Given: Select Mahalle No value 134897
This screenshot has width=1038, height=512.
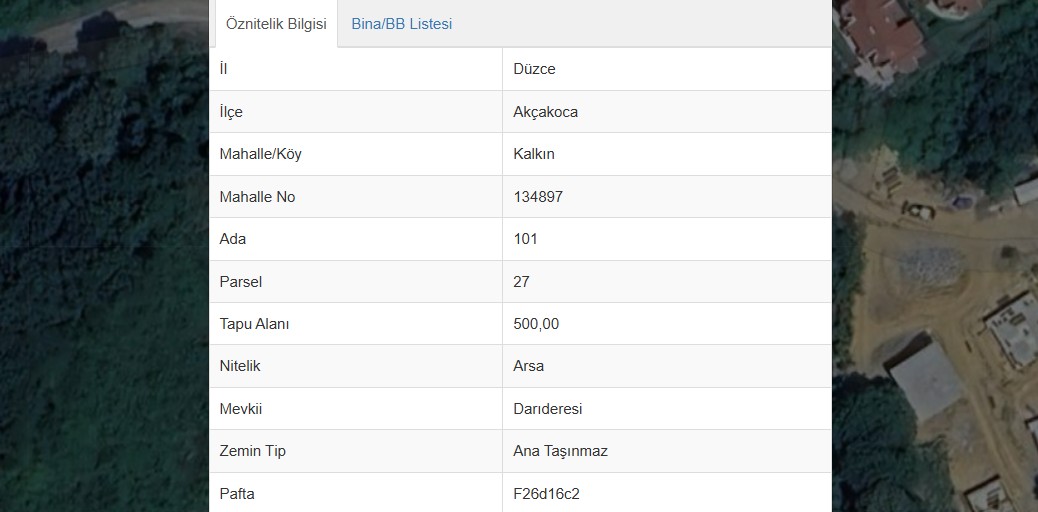Looking at the screenshot, I should [538, 197].
